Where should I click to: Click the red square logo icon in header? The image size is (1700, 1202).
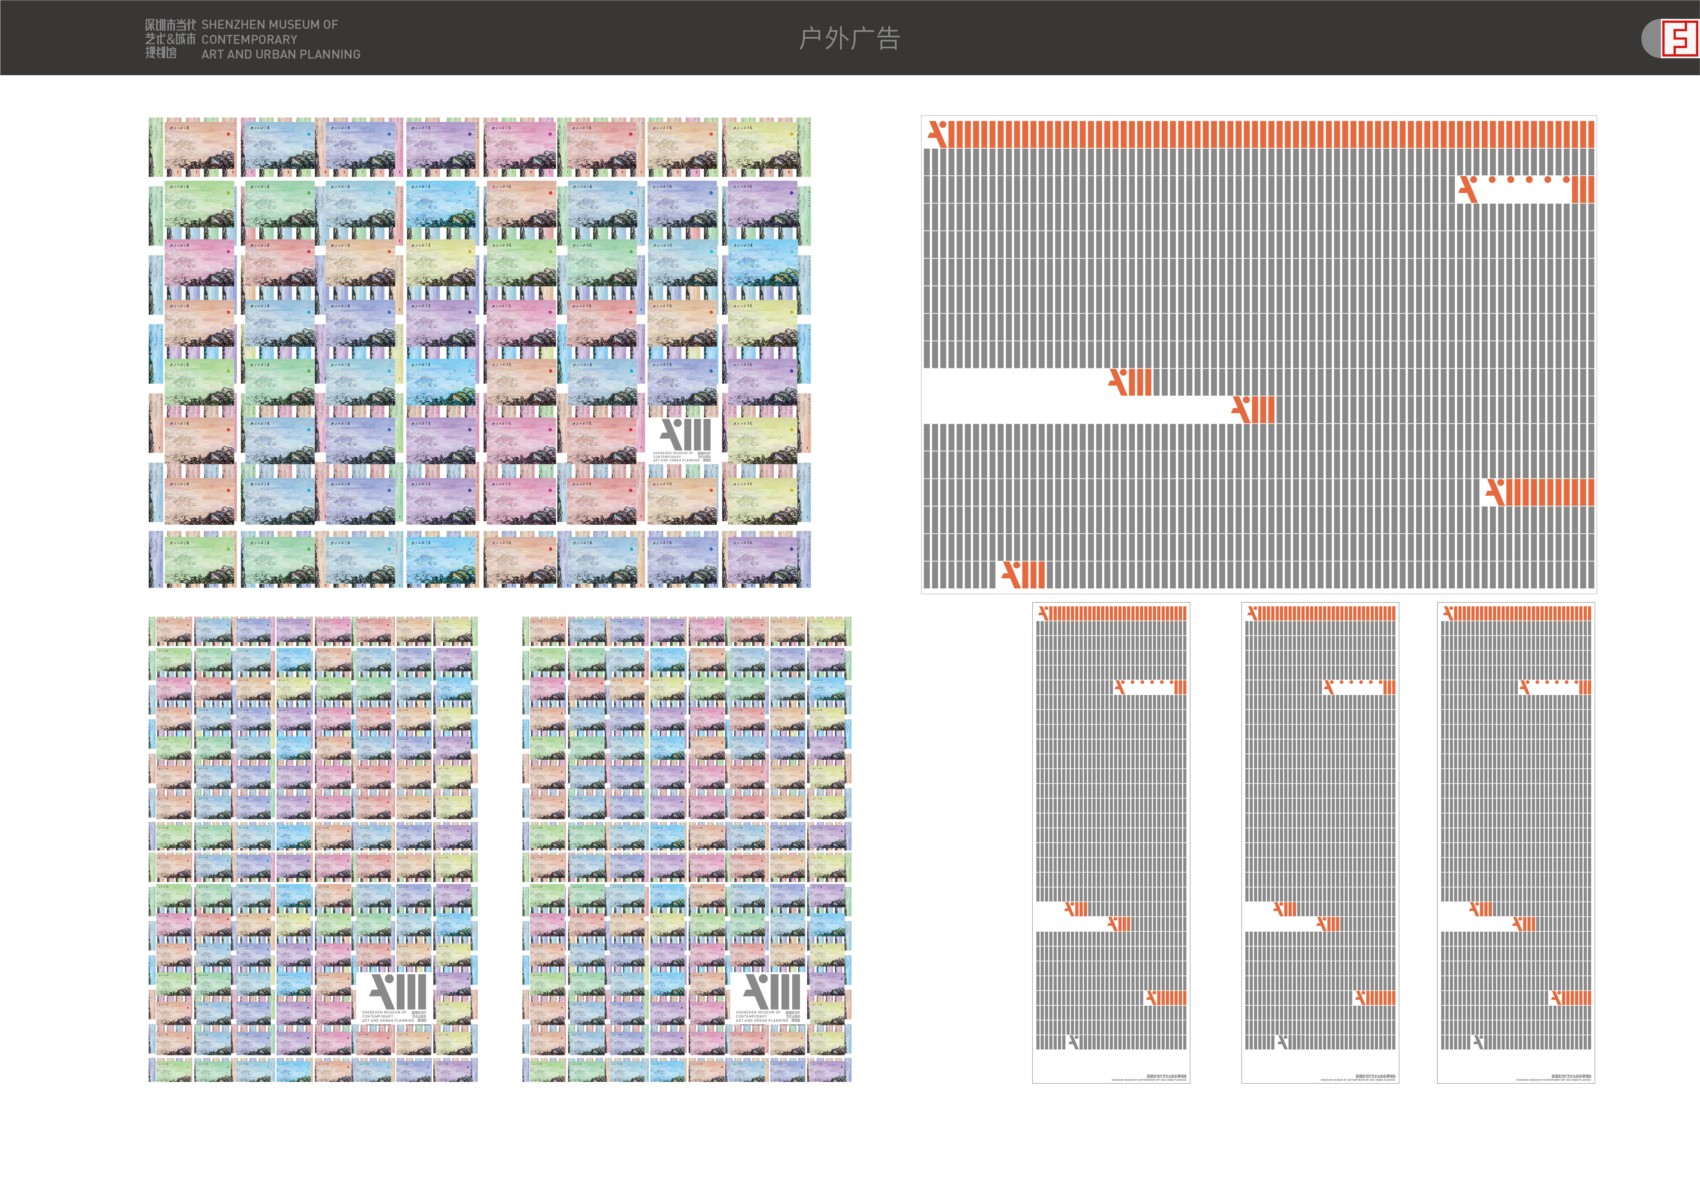(1679, 39)
